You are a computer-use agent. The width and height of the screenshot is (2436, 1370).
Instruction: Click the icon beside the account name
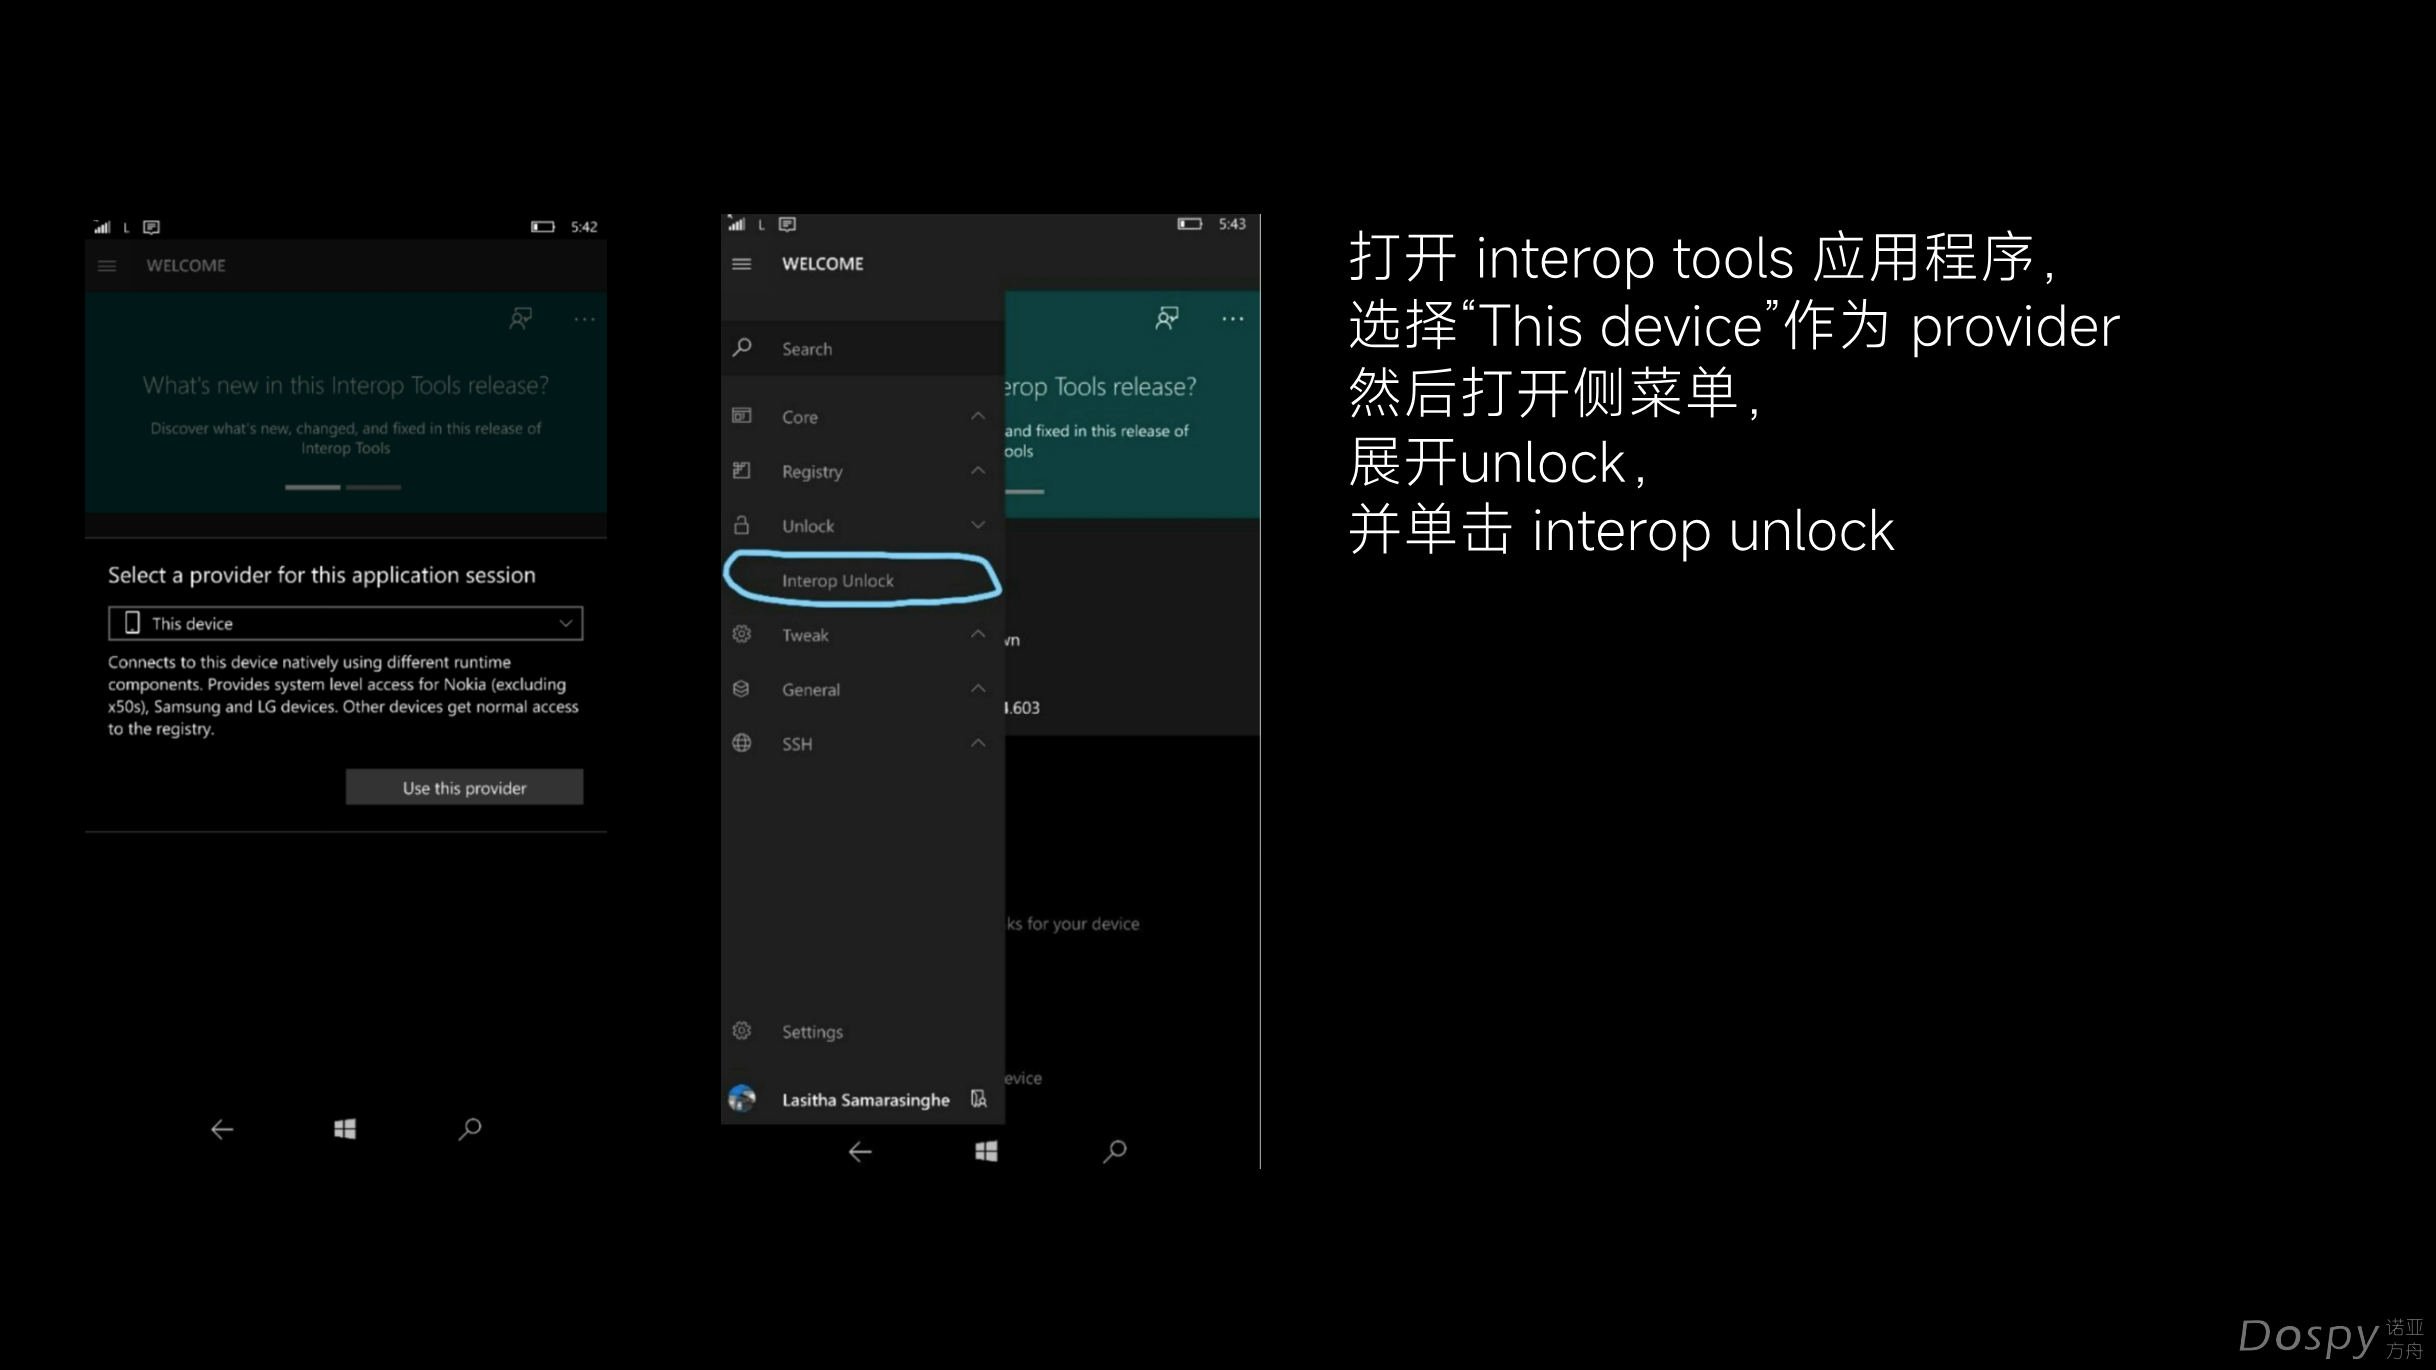point(978,1100)
